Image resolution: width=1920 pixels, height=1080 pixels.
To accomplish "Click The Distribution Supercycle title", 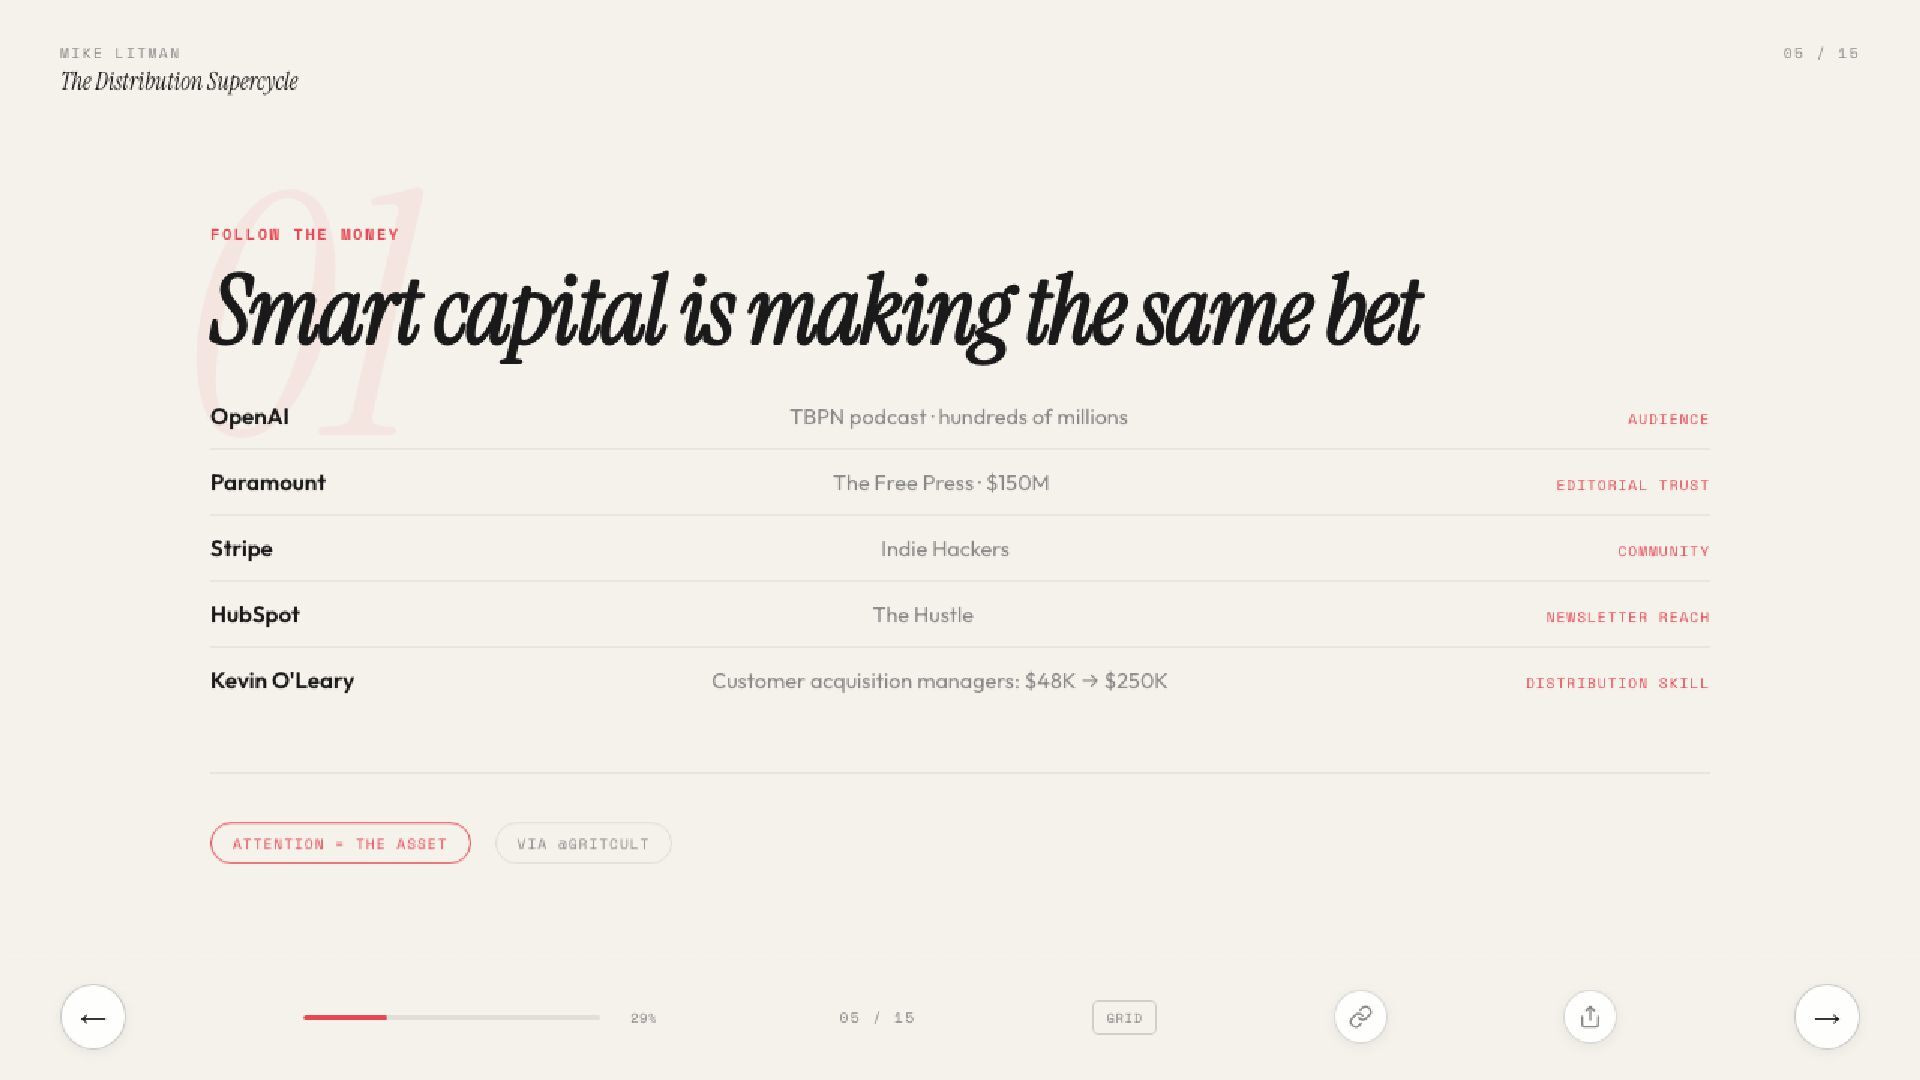I will [x=179, y=82].
